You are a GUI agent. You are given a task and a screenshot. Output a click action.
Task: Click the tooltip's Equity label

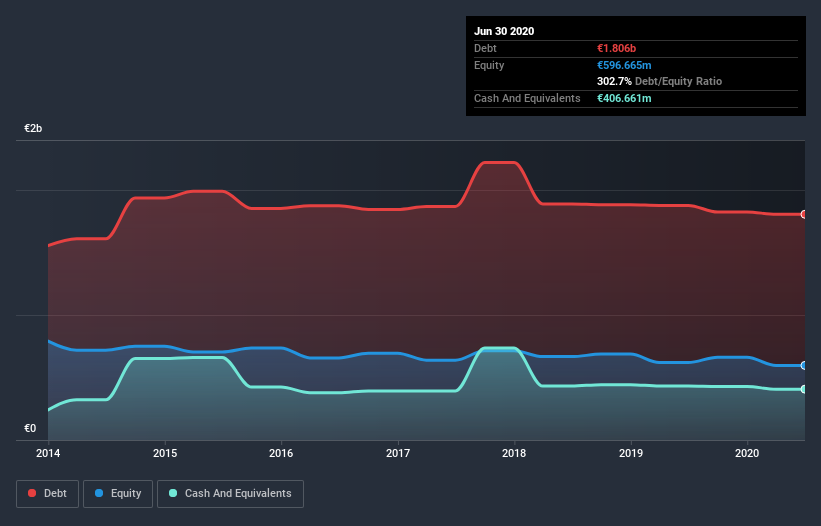tap(489, 65)
